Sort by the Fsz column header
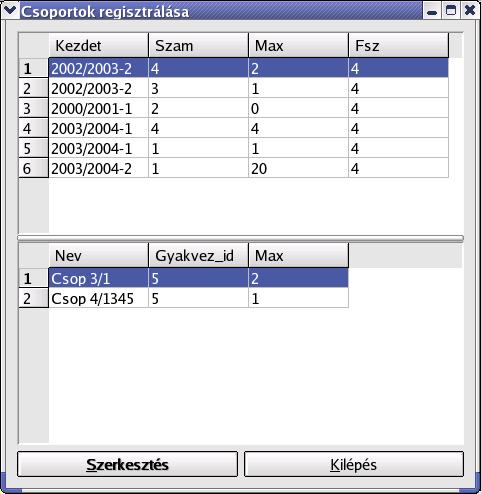The width and height of the screenshot is (481, 494). tap(399, 45)
